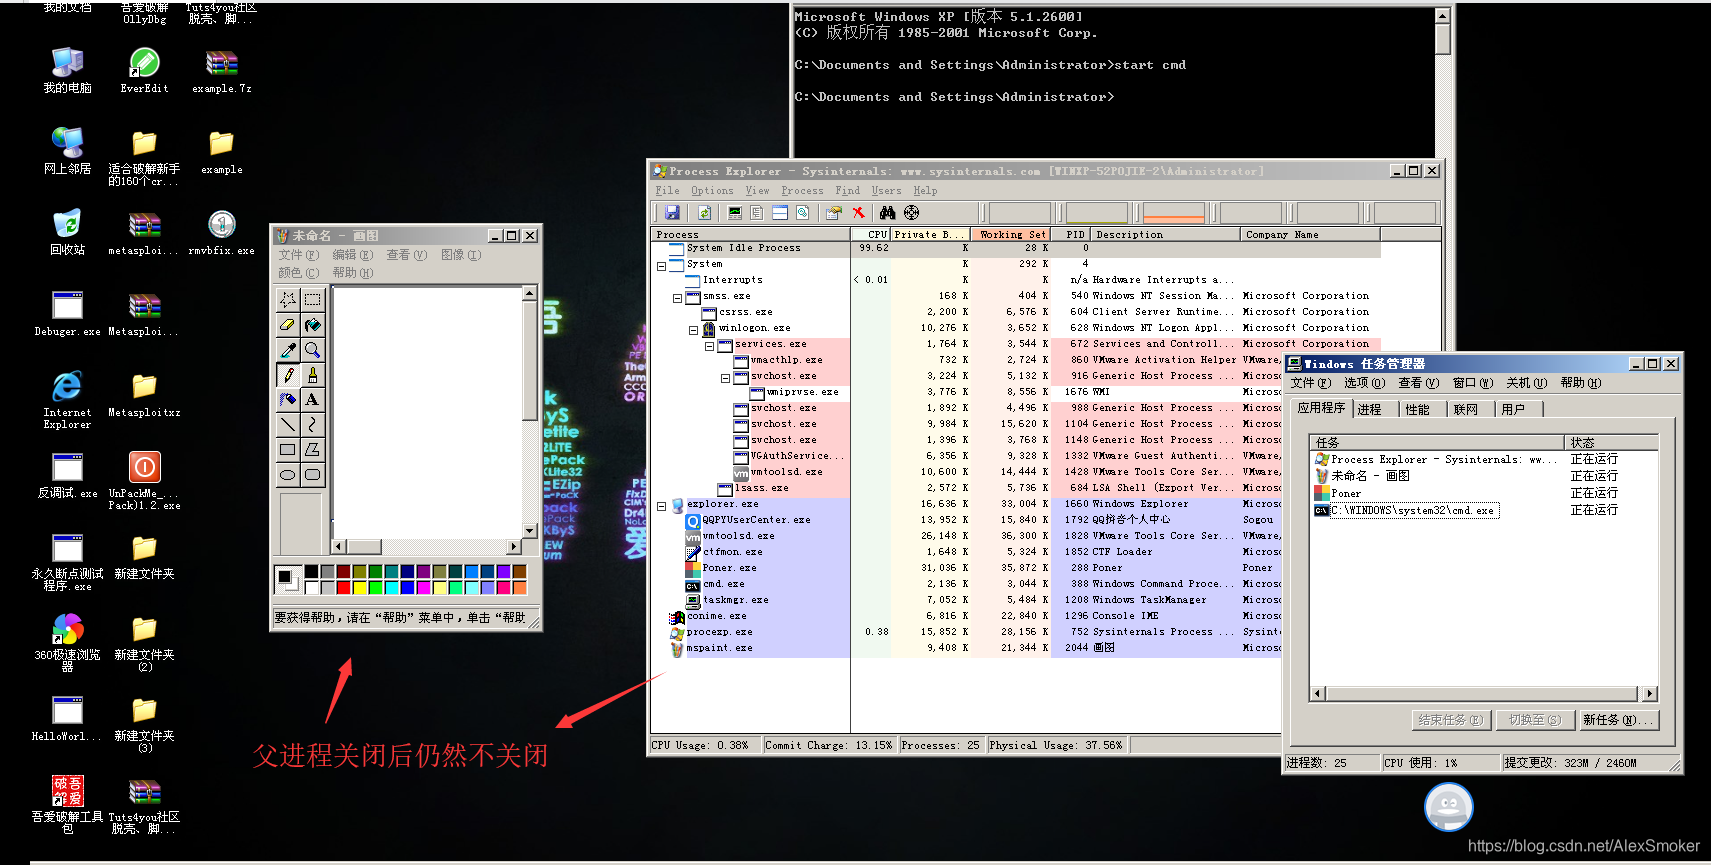Sort by the Working Set column header
This screenshot has height=865, width=1711.
click(x=1011, y=234)
